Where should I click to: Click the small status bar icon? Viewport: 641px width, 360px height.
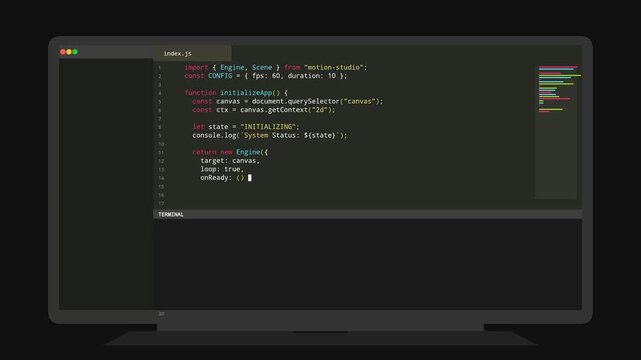tap(161, 314)
